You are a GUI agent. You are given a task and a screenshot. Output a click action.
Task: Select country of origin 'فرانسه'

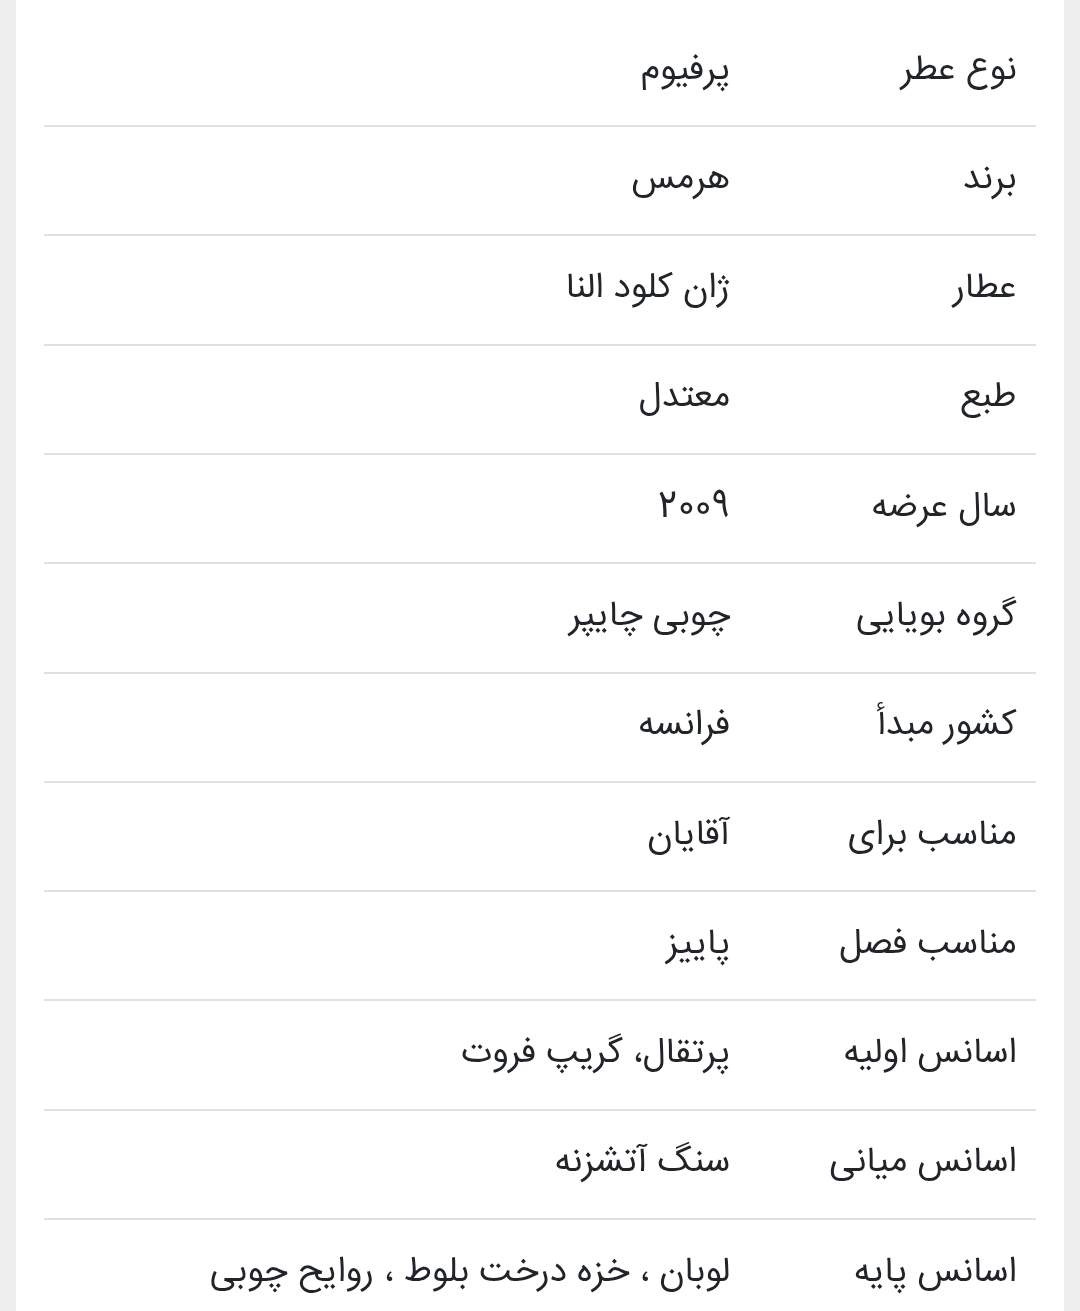[685, 723]
